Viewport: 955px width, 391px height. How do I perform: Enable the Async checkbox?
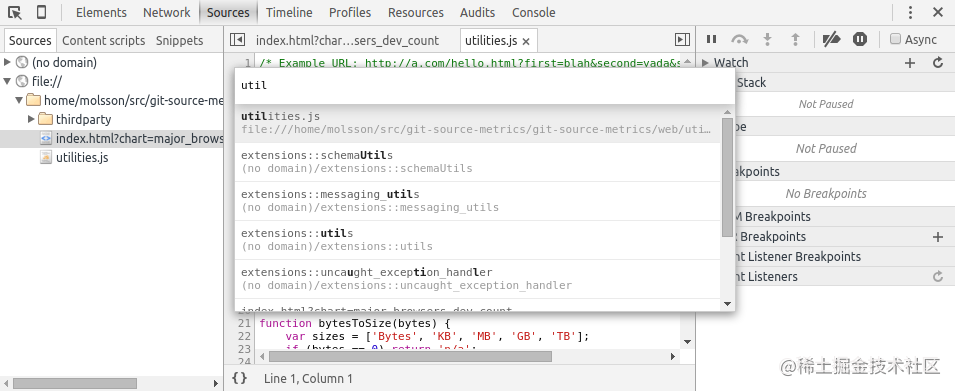coord(895,39)
